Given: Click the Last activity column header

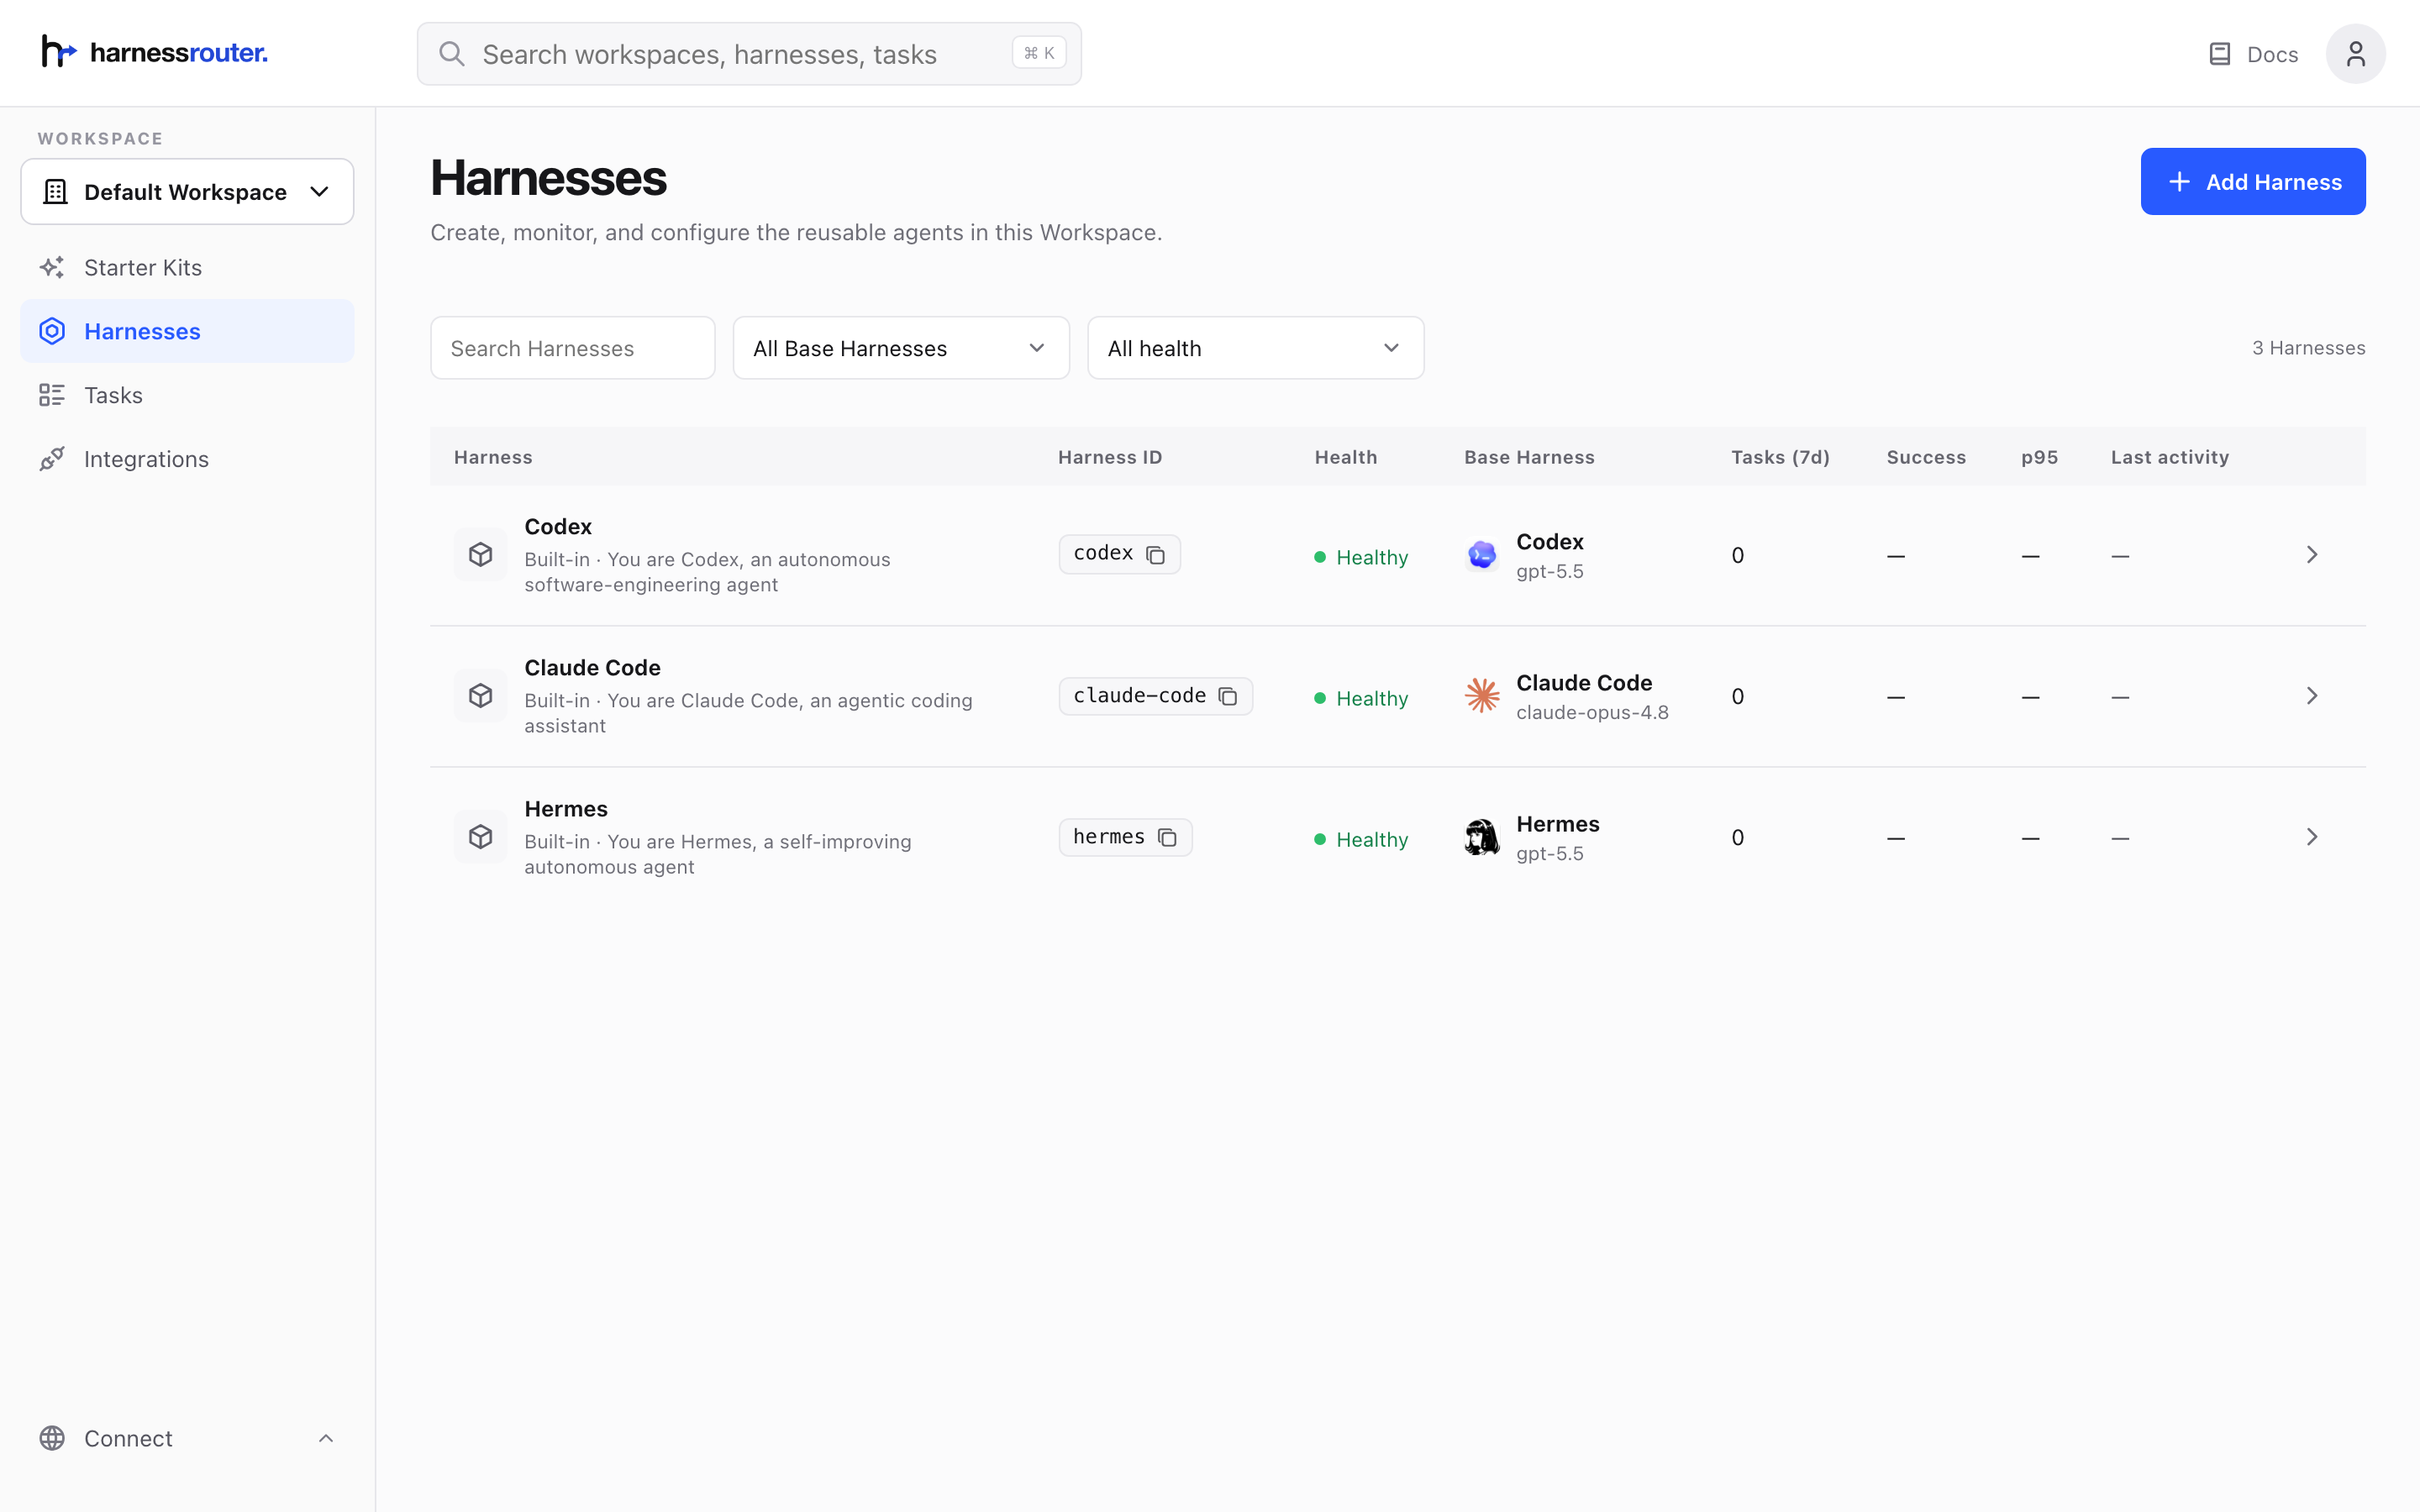Looking at the screenshot, I should (2170, 457).
